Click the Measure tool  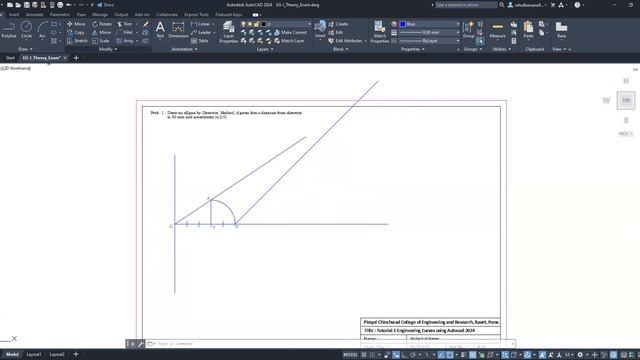point(498,30)
